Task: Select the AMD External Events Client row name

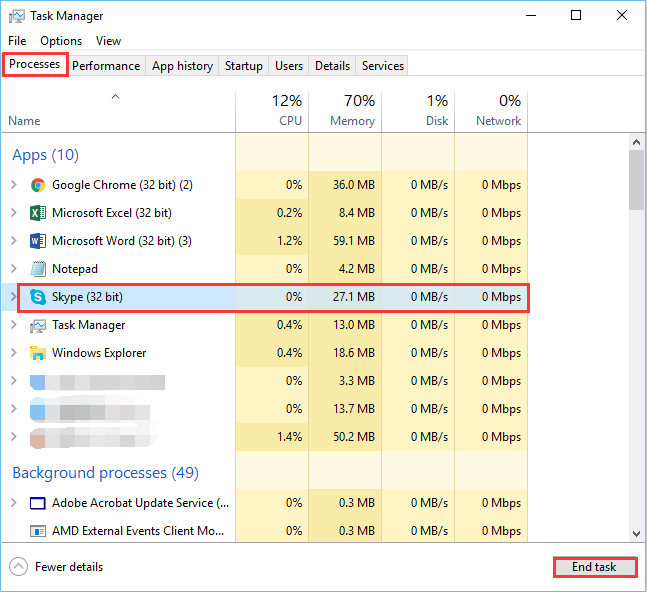Action: (138, 531)
